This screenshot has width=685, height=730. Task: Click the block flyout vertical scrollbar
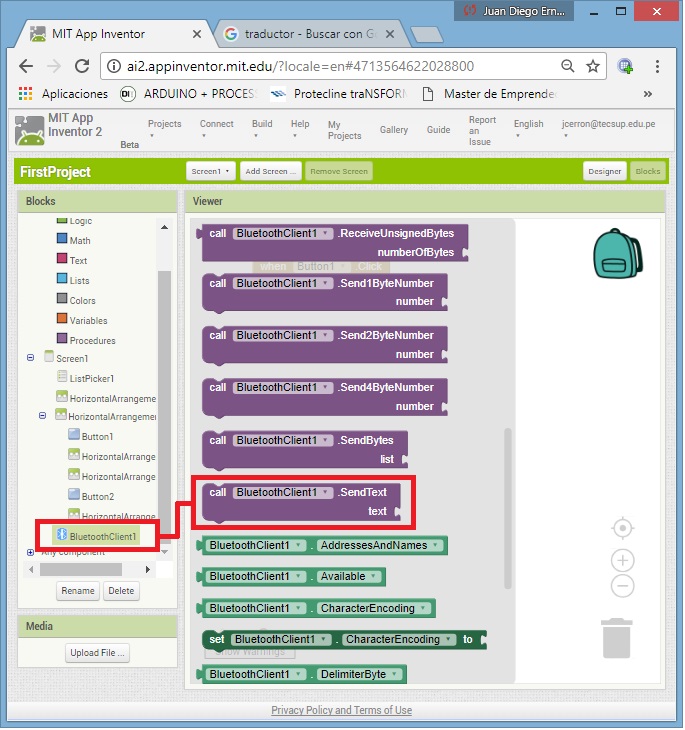[508, 508]
